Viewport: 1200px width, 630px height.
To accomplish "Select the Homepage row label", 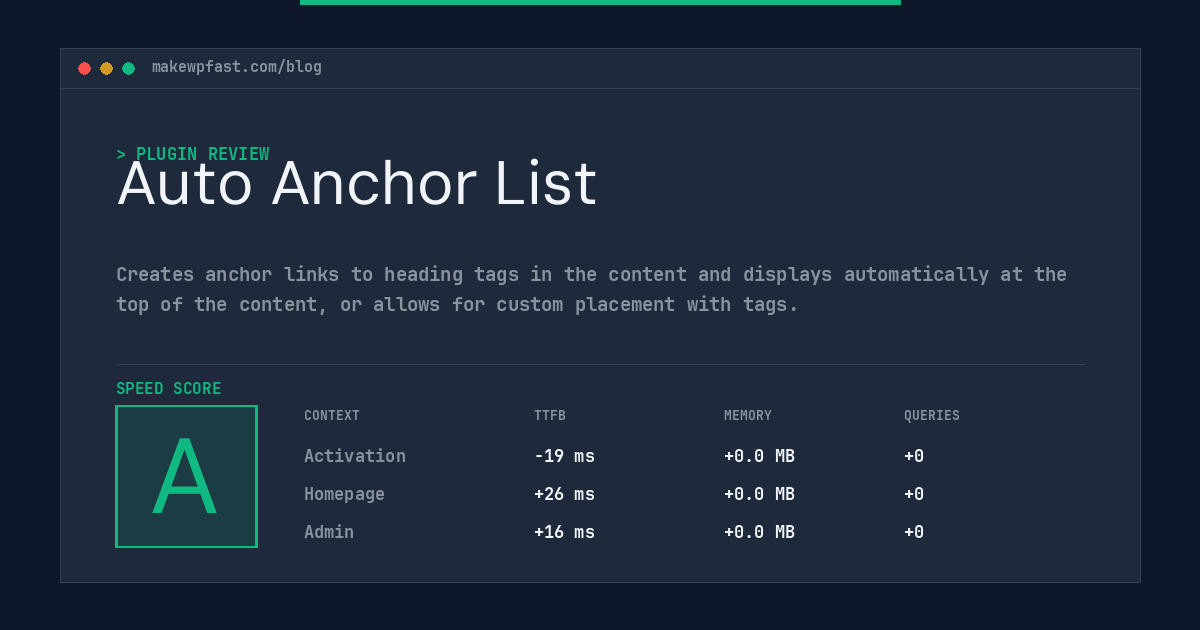I will point(344,494).
